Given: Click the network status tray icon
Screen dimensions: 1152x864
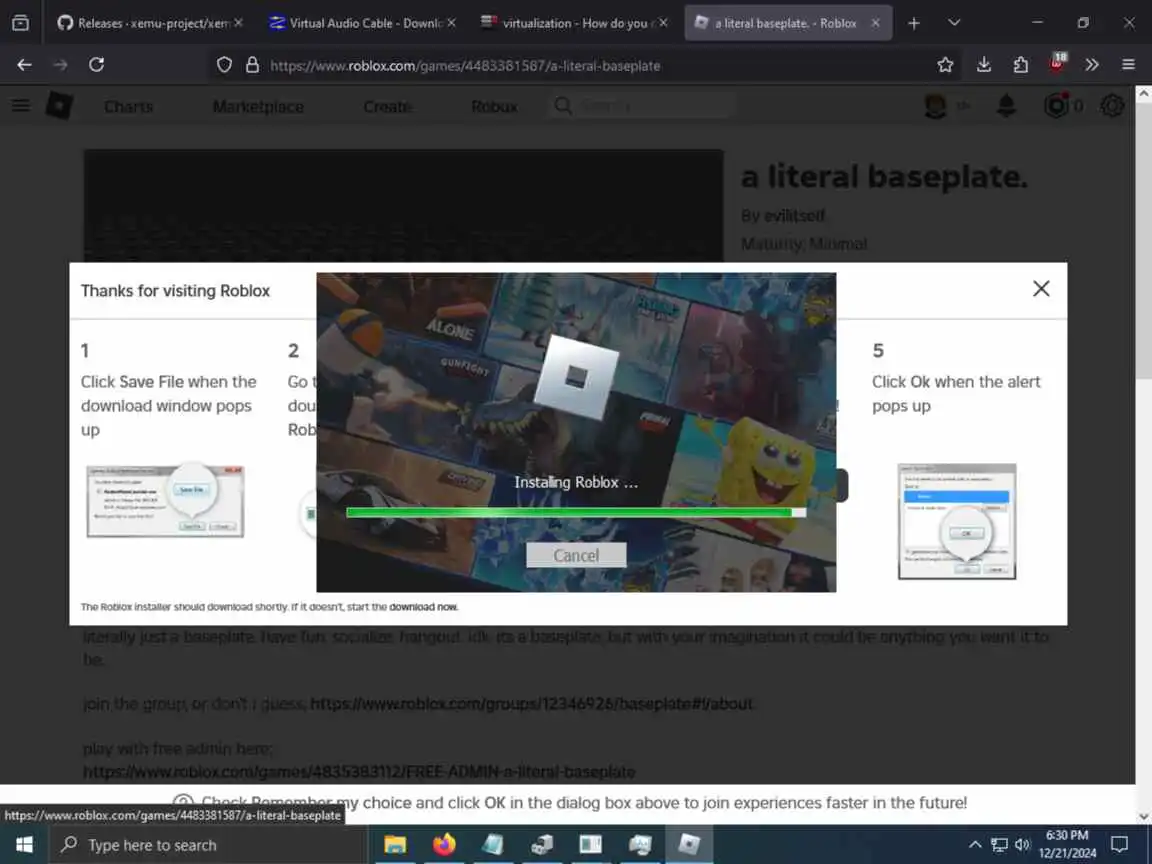Looking at the screenshot, I should 999,844.
